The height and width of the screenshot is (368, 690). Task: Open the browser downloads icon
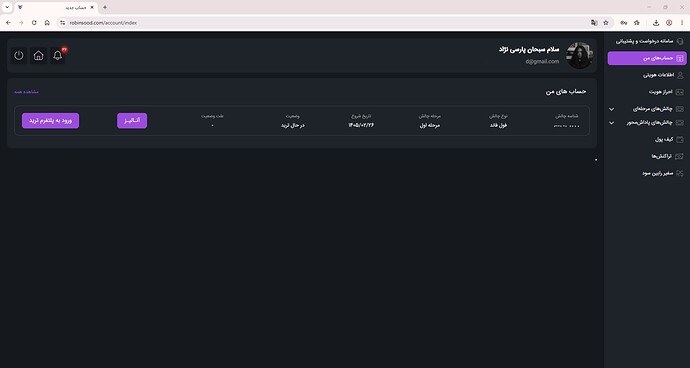(656, 22)
